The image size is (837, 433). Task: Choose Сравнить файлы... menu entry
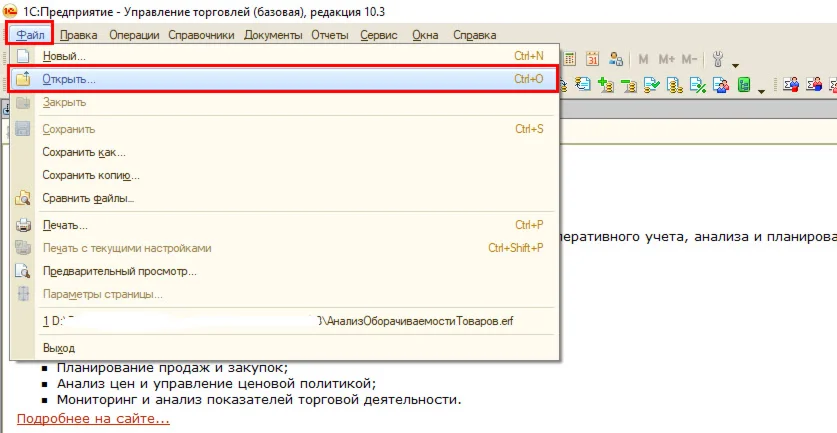285,198
